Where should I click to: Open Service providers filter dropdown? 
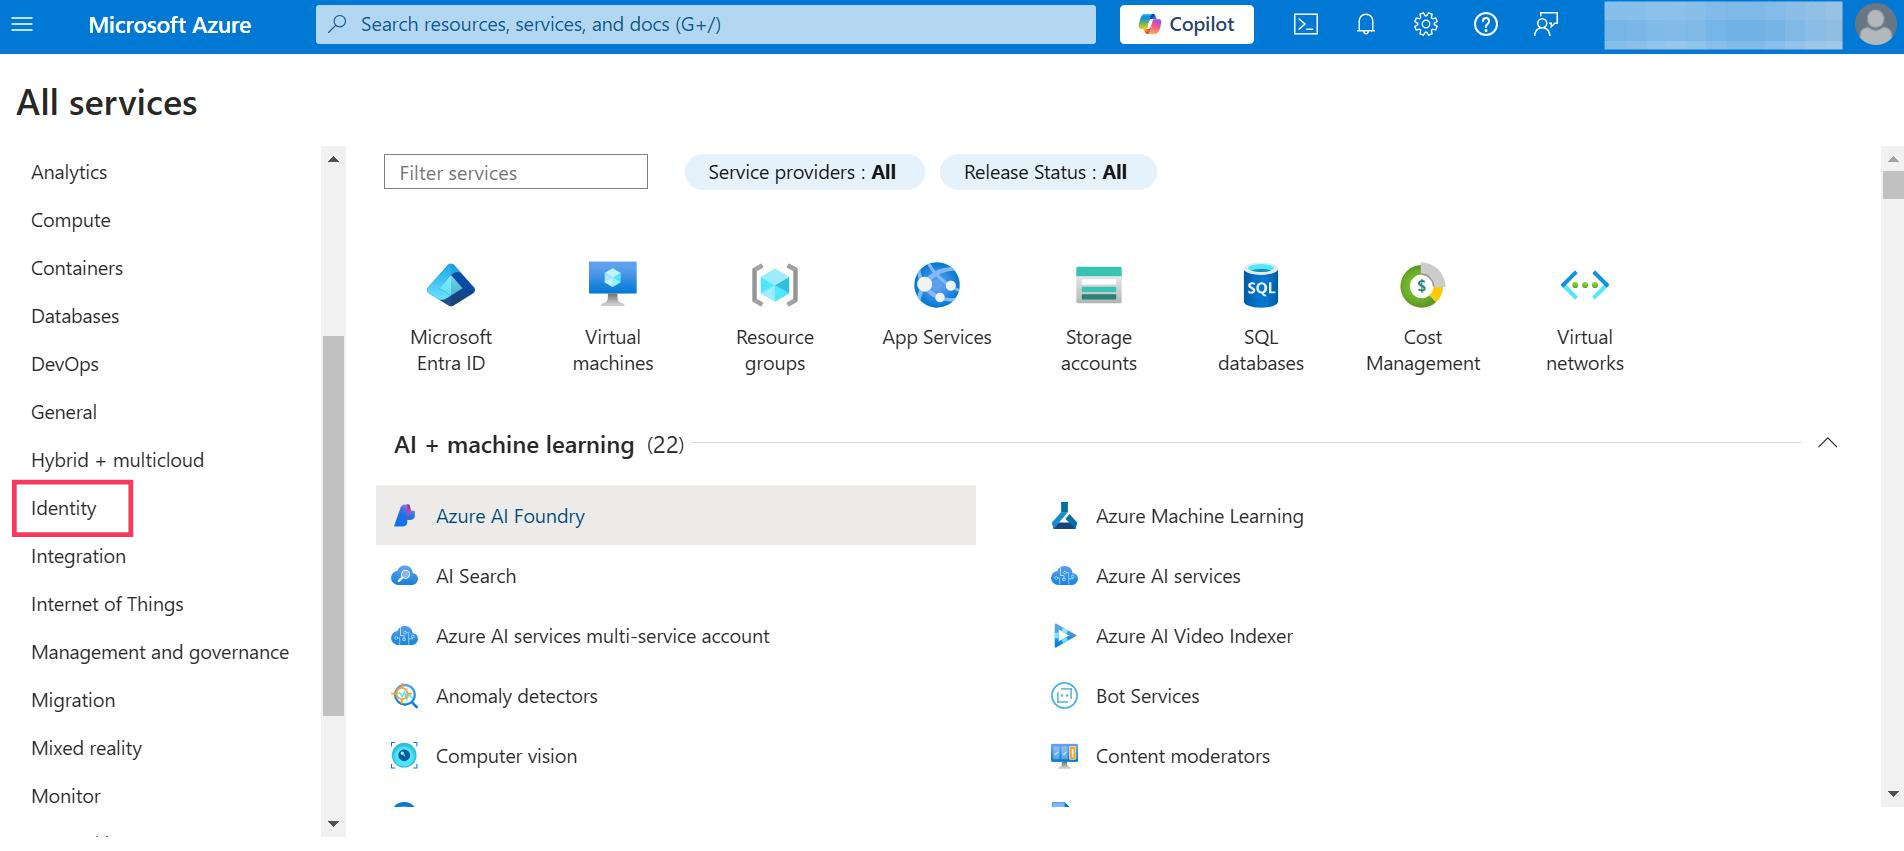[804, 172]
